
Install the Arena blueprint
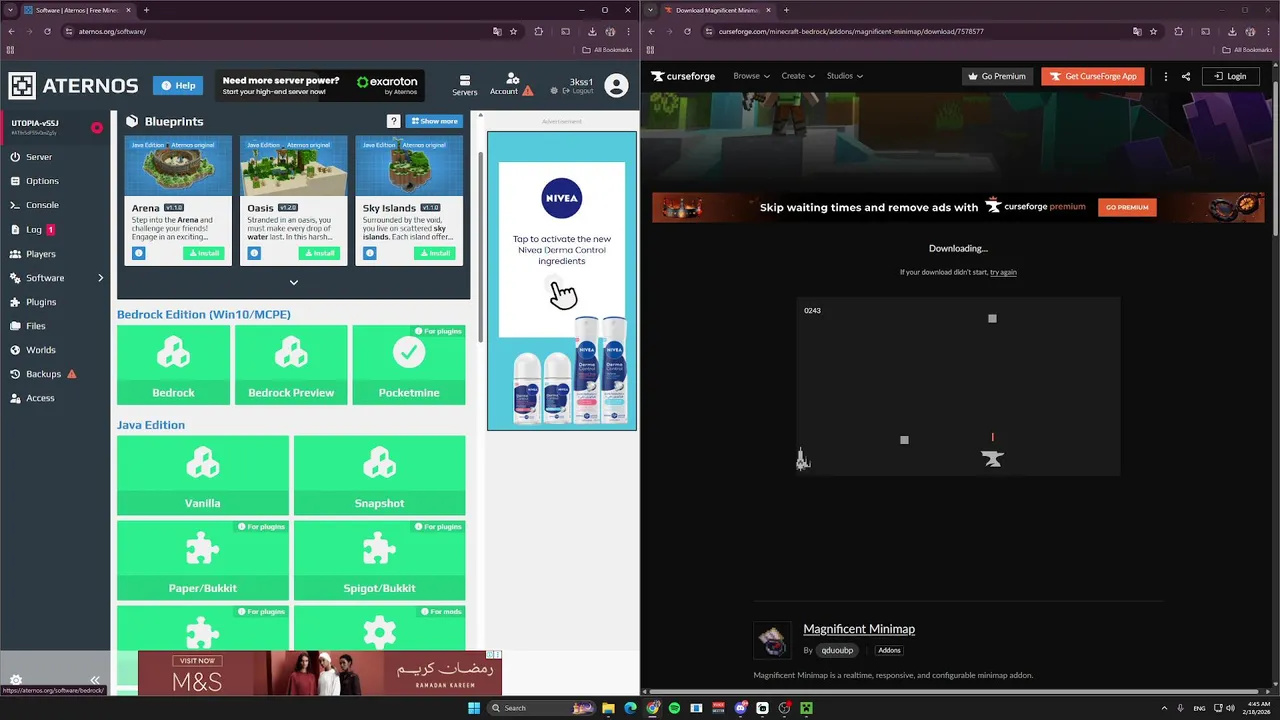point(204,253)
